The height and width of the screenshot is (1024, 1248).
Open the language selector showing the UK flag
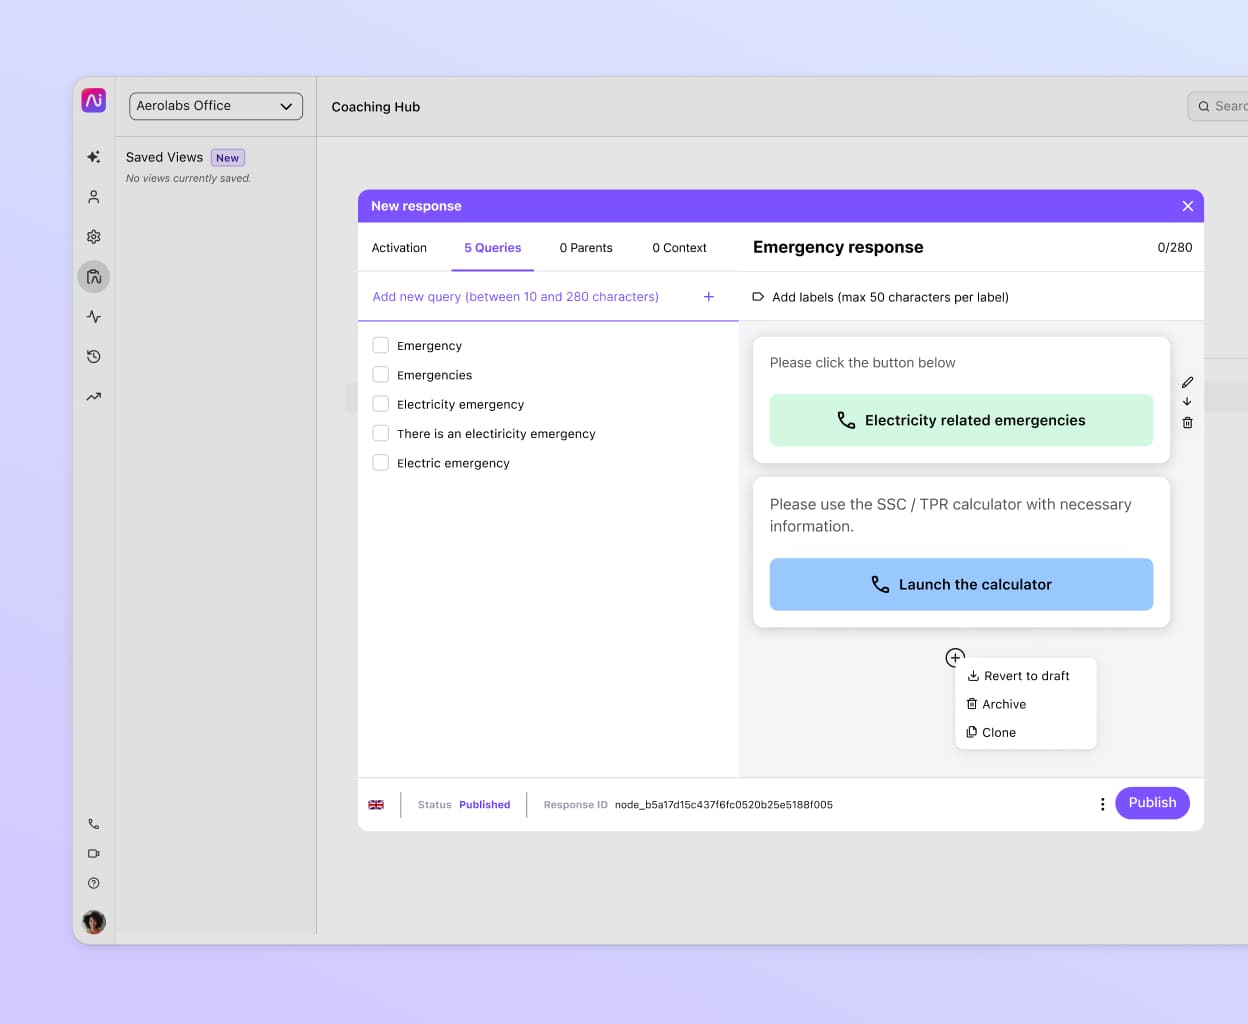coord(376,804)
